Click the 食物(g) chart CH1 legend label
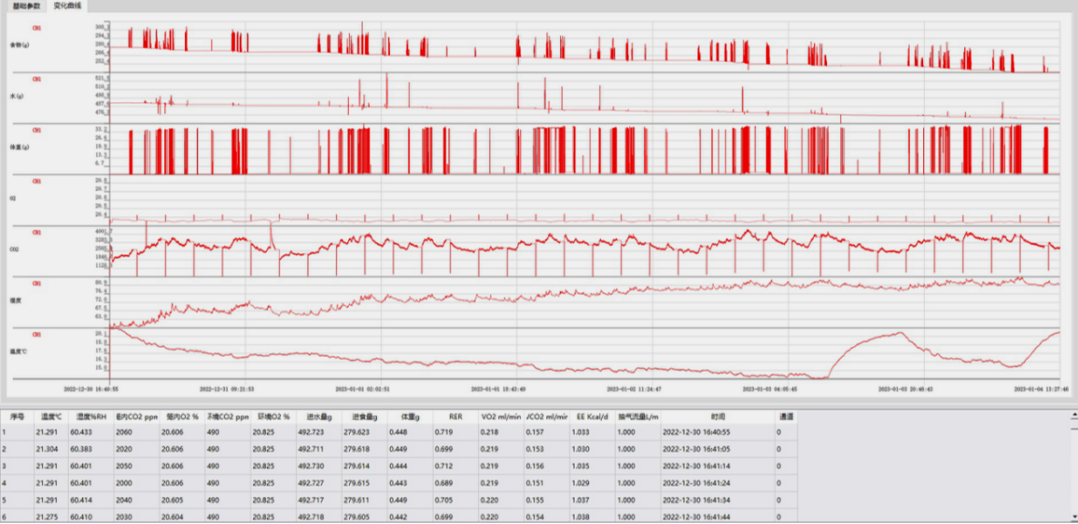1078x524 pixels. click(37, 28)
